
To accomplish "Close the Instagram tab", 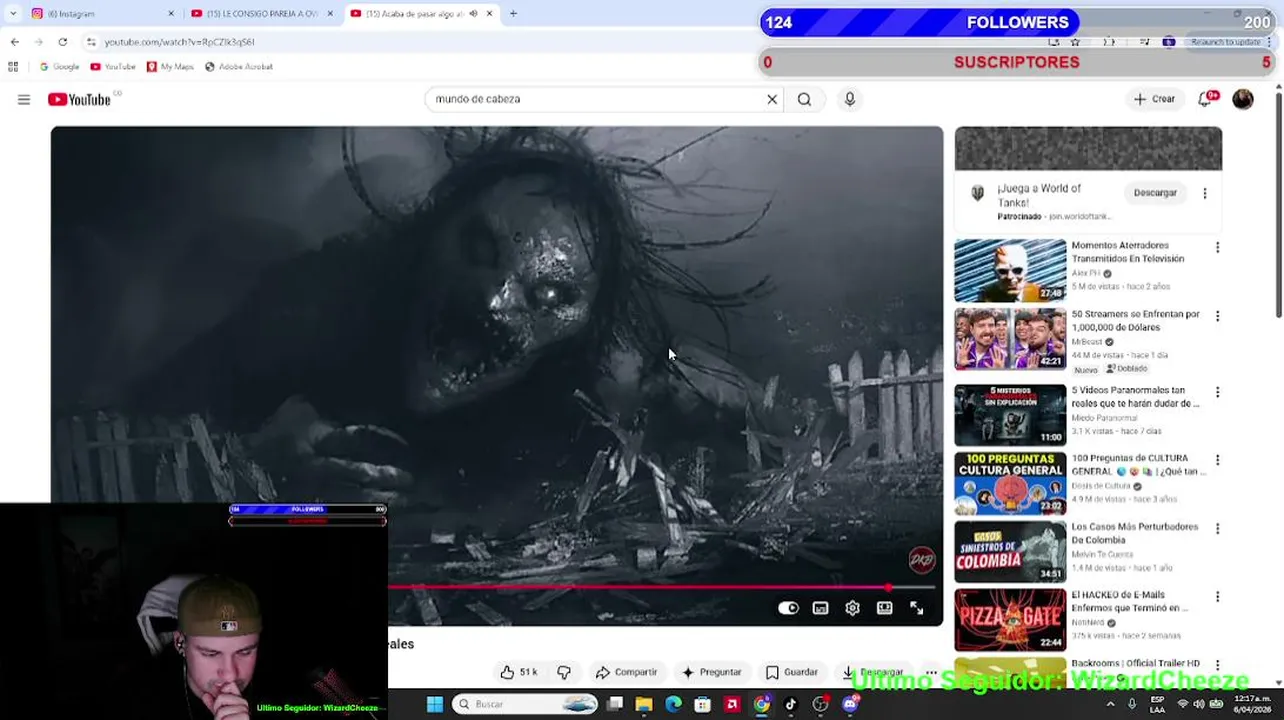I will click(x=171, y=14).
